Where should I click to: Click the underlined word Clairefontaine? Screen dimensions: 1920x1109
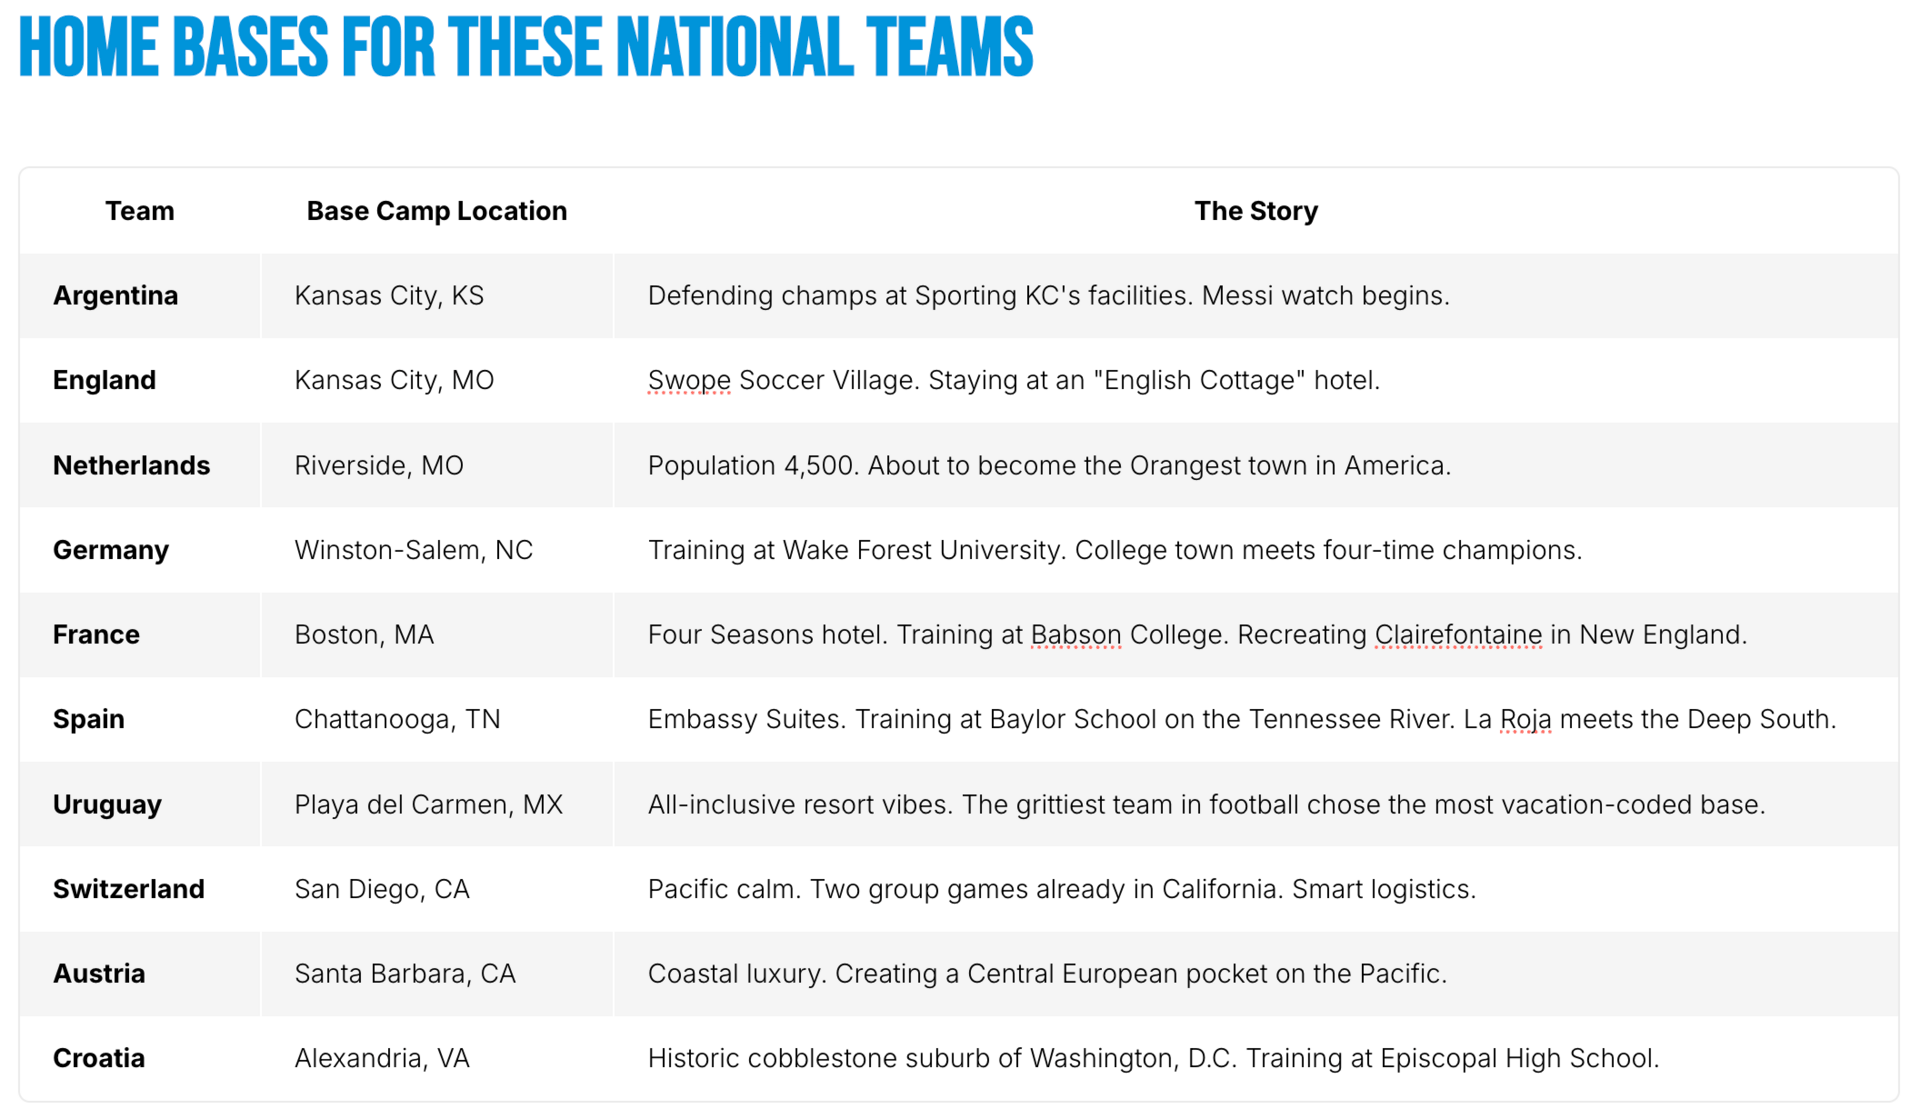(1458, 634)
